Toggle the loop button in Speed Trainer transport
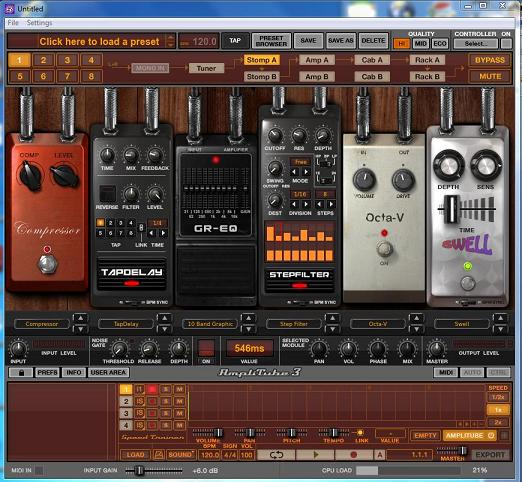Image resolution: width=522 pixels, height=482 pixels. 276,455
